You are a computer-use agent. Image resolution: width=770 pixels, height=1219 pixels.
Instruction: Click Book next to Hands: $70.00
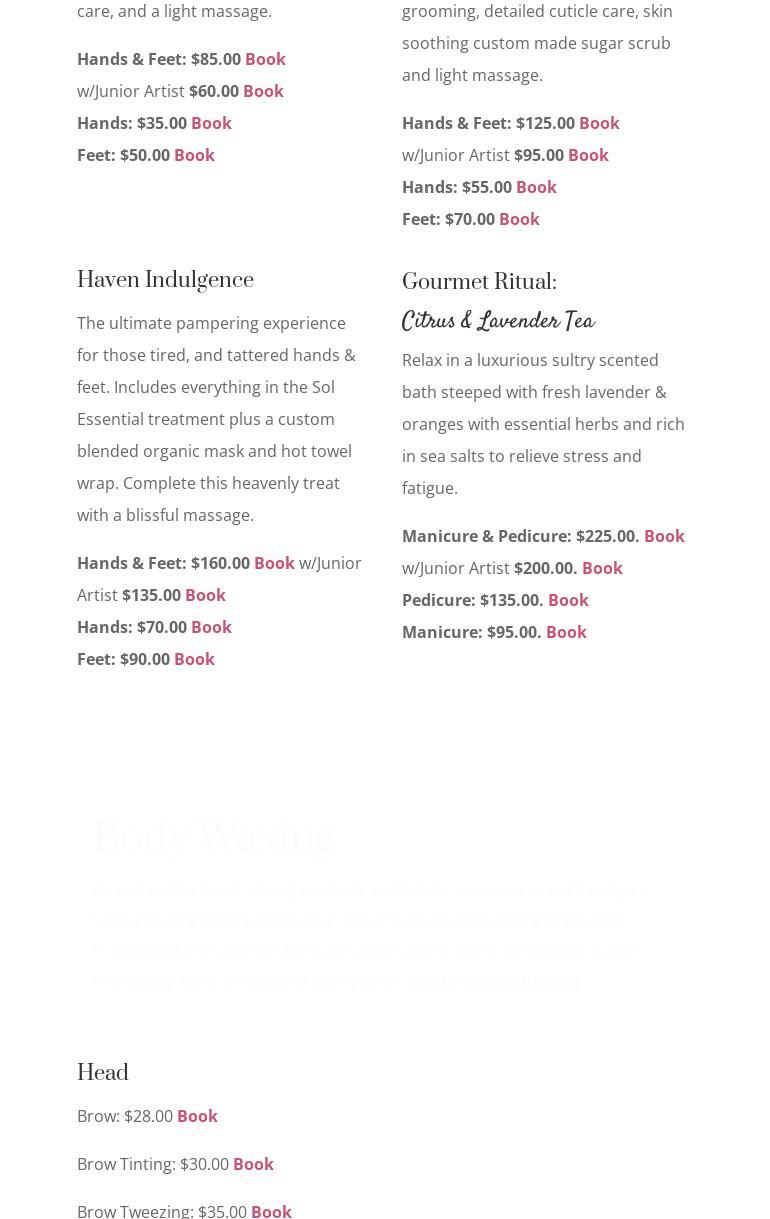coord(211,627)
